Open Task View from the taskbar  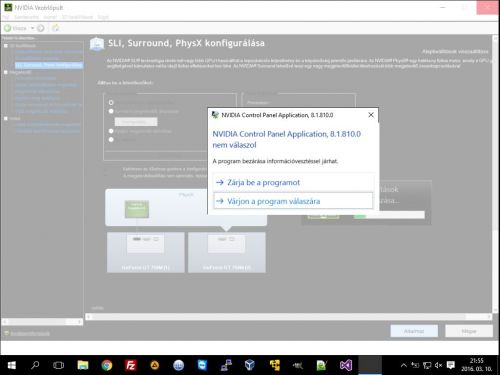tap(59, 366)
